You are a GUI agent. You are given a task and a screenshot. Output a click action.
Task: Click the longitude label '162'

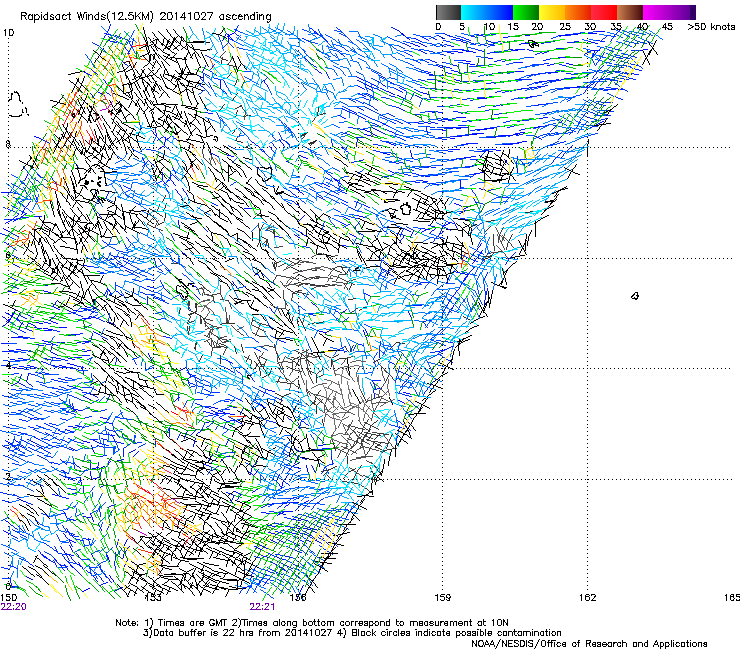[x=588, y=598]
